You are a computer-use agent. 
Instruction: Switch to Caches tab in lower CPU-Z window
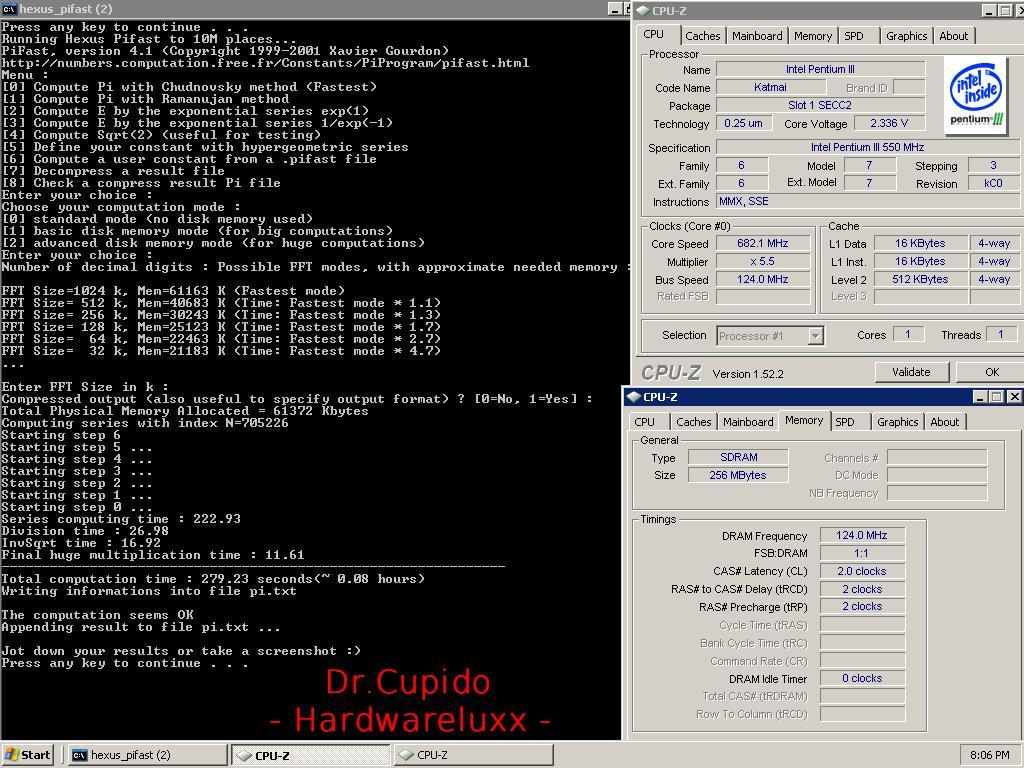tap(694, 422)
